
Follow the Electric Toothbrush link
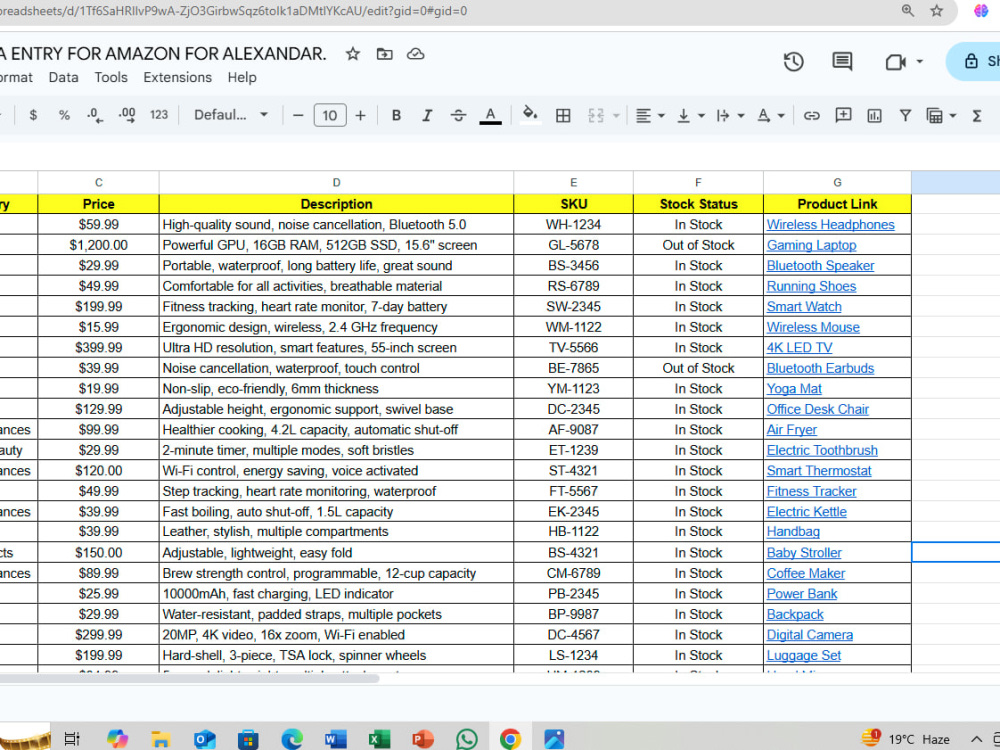822,450
